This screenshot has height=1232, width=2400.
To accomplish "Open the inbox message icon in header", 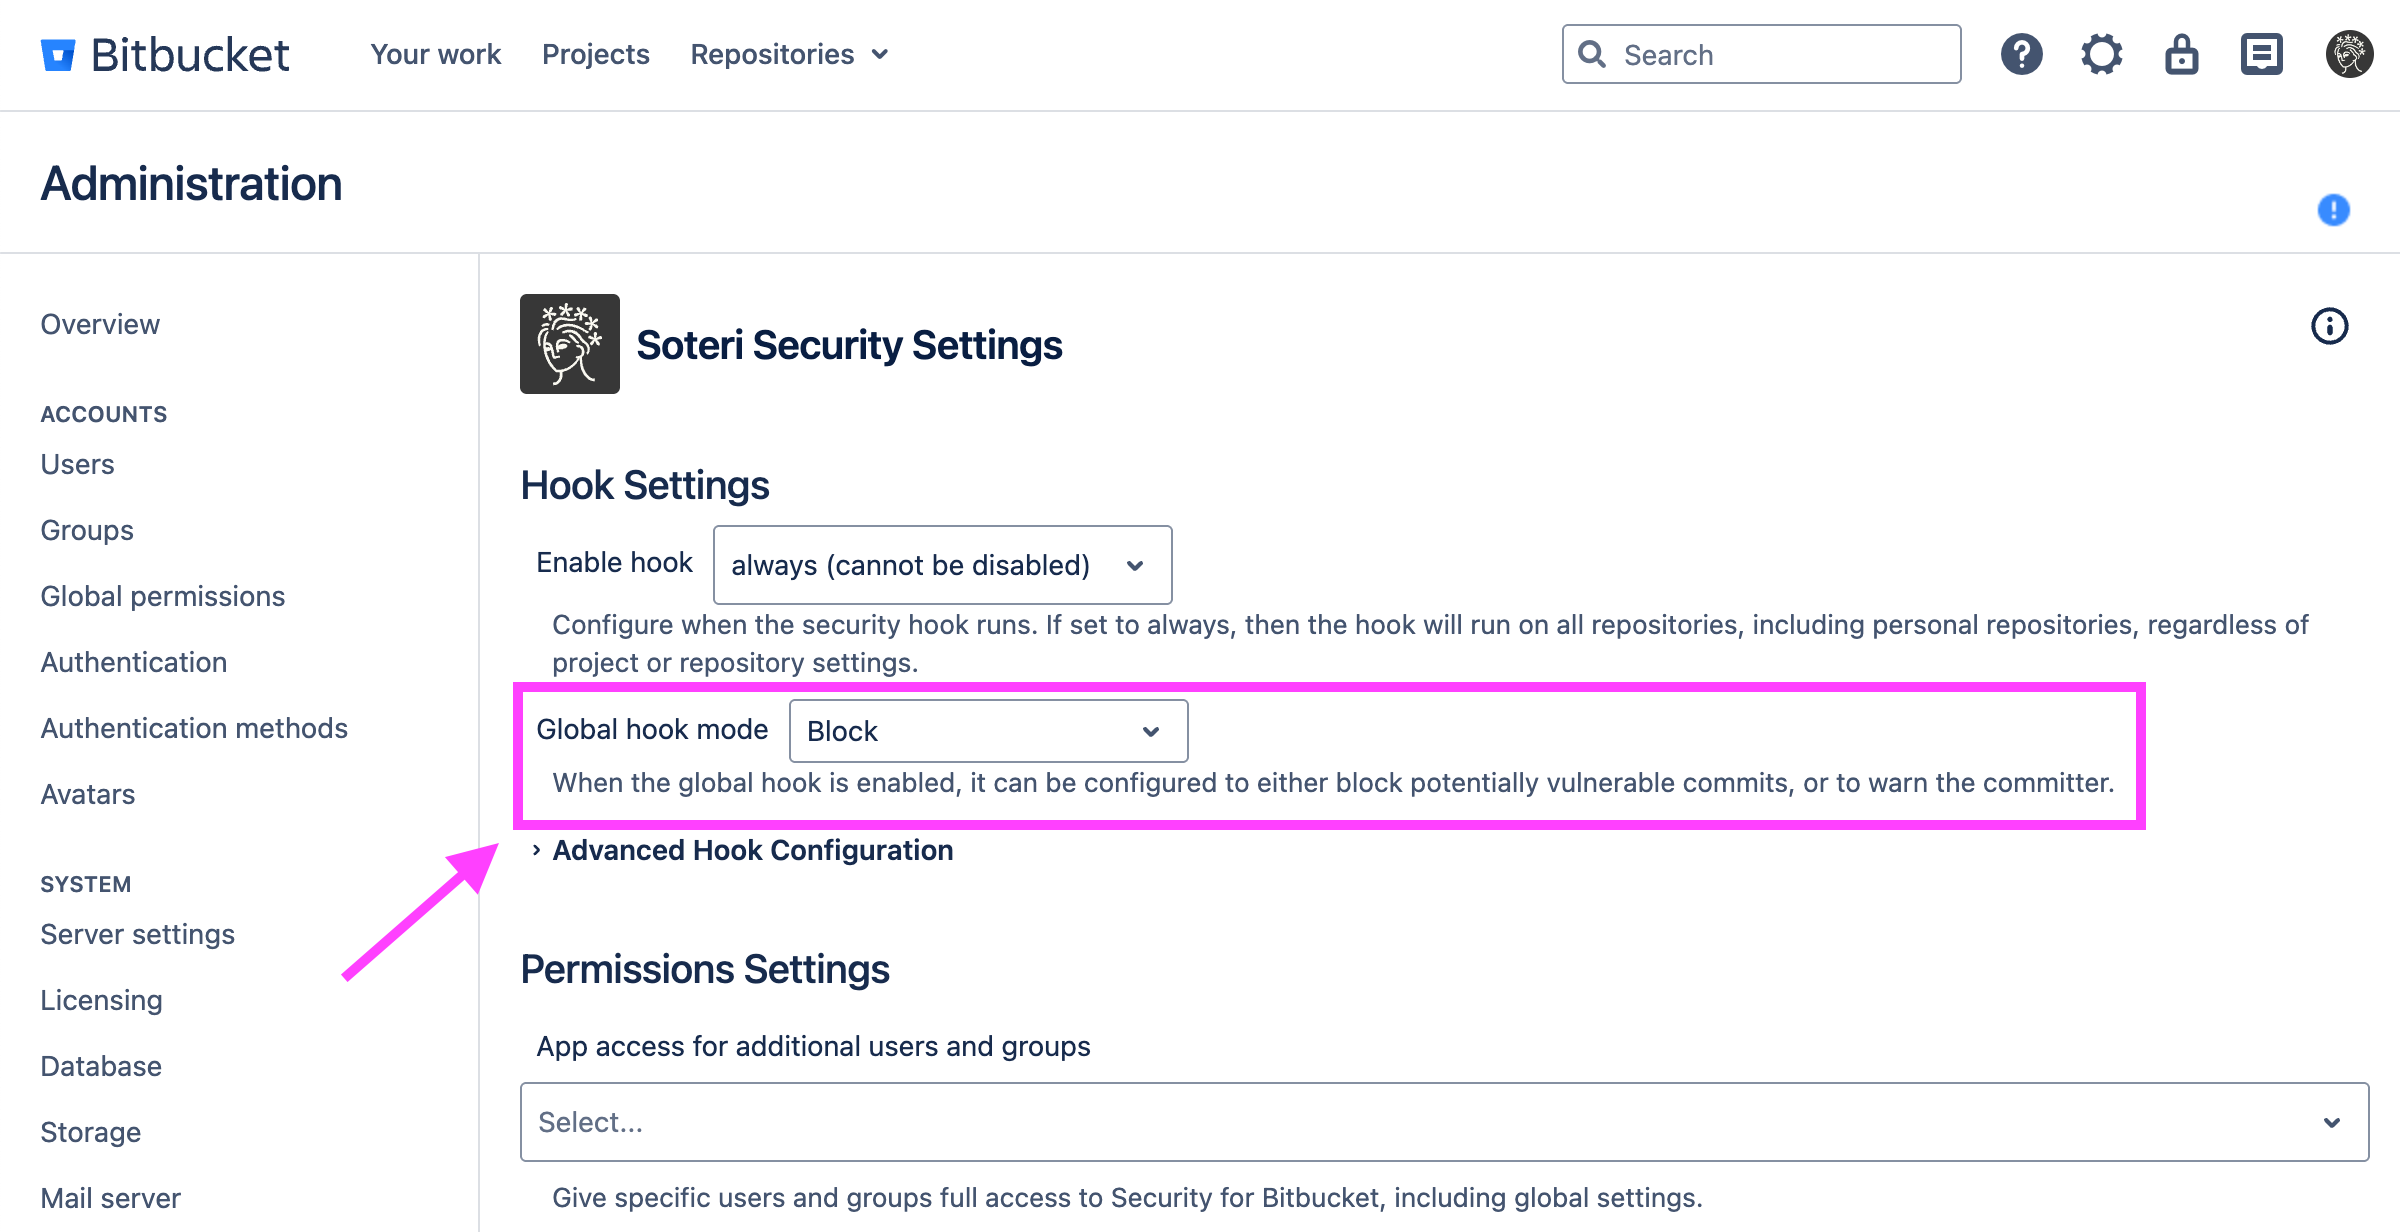I will [x=2261, y=54].
